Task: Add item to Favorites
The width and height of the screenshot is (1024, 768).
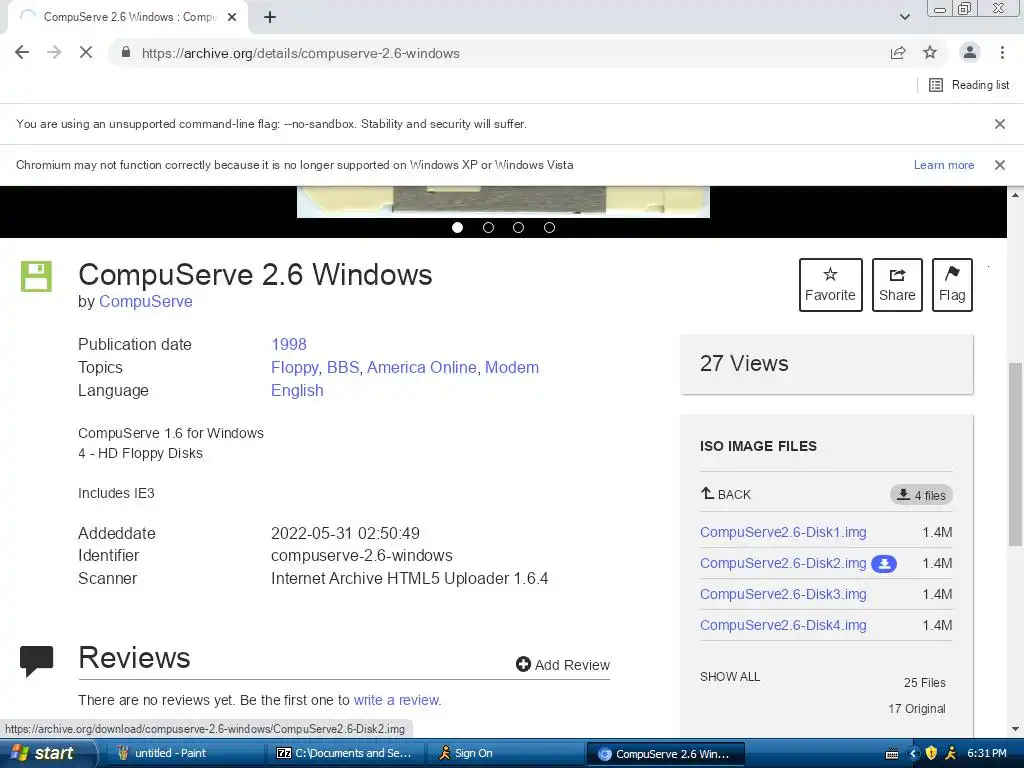Action: click(x=830, y=285)
